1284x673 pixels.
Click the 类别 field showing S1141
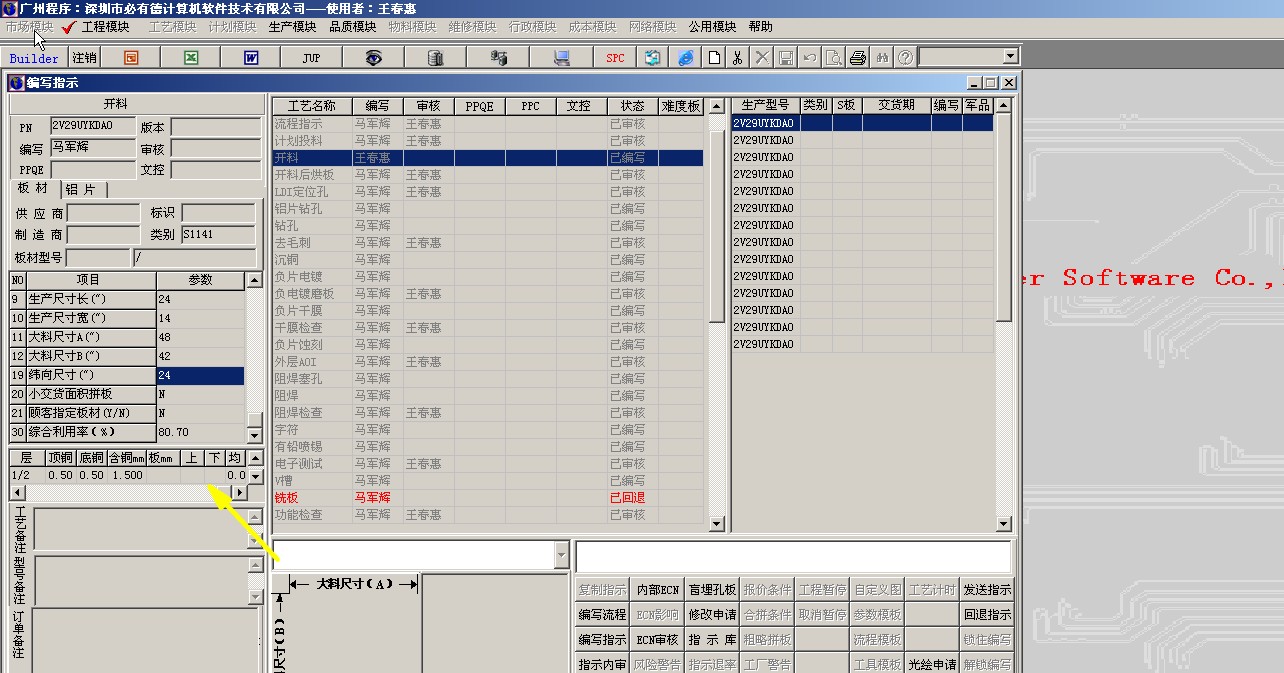218,235
